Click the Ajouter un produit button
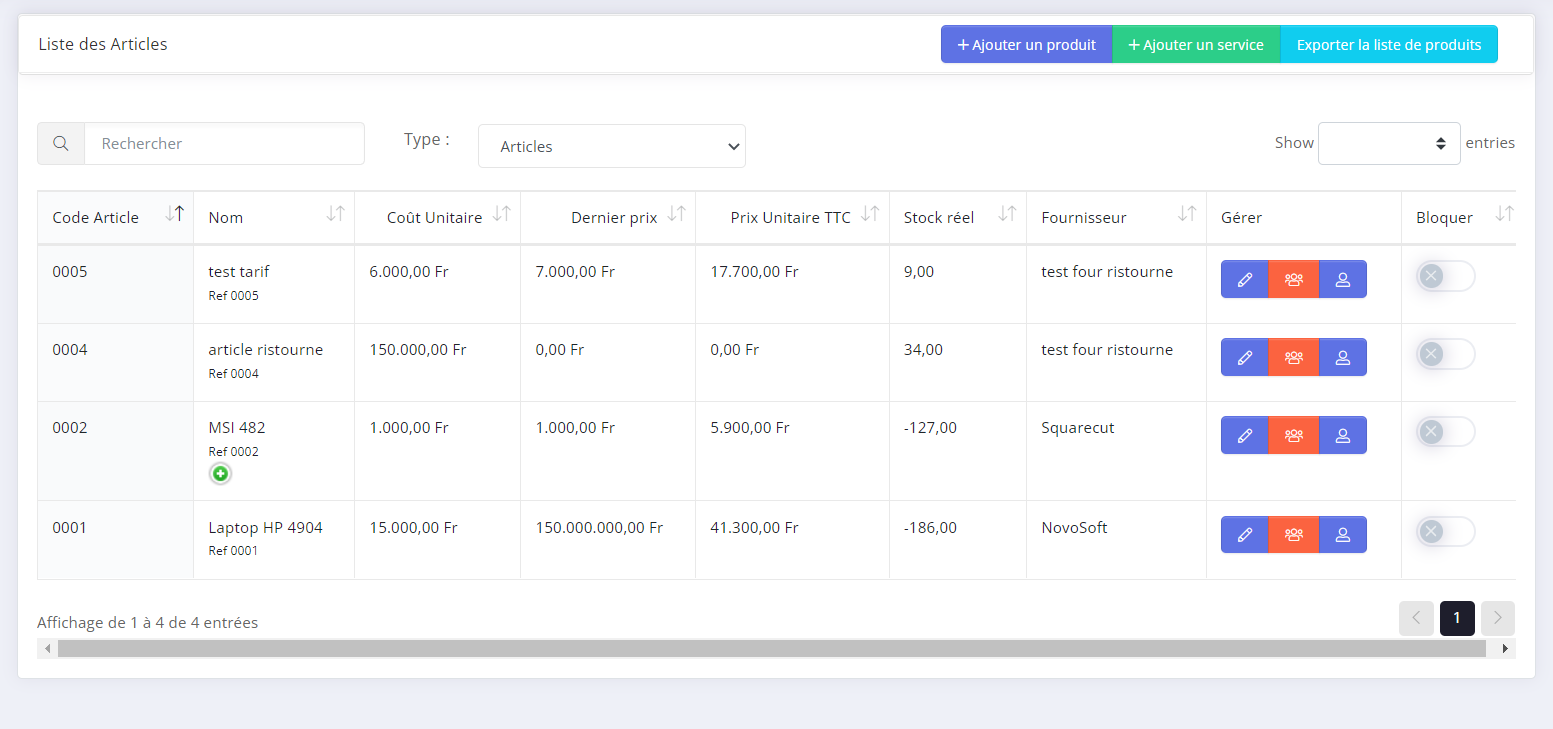The image size is (1553, 729). [x=1026, y=44]
